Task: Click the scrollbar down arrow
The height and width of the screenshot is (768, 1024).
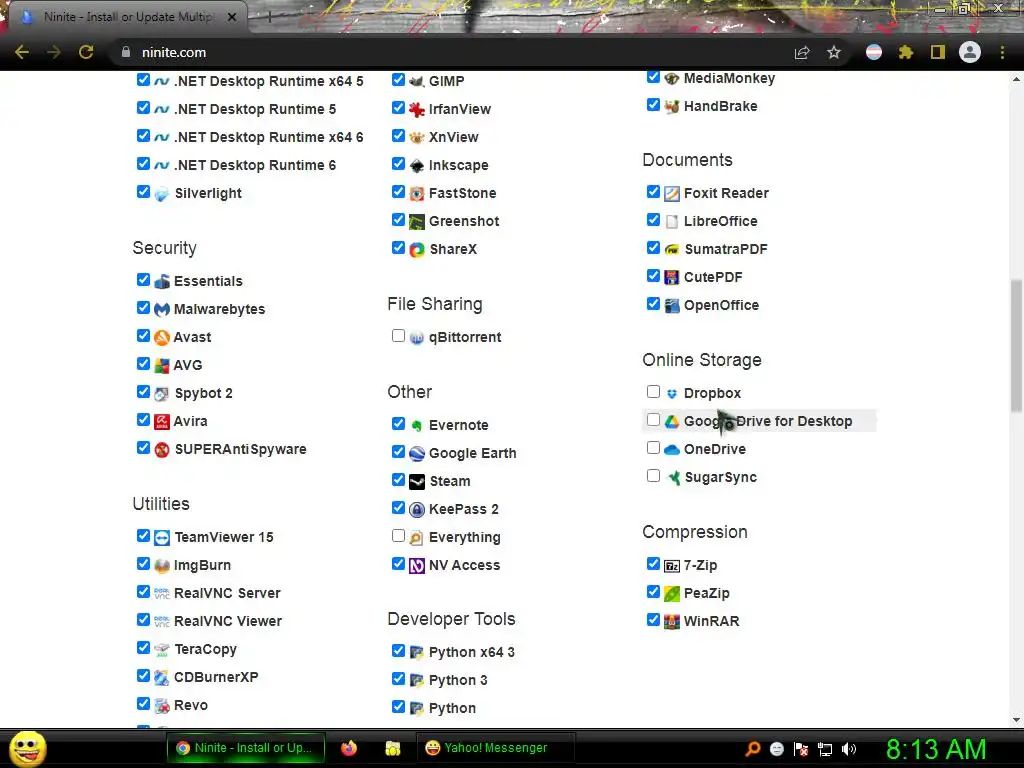Action: [1016, 720]
